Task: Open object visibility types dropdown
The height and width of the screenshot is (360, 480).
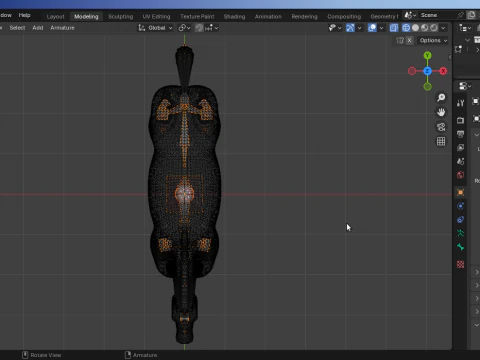Action: pyautogui.click(x=335, y=28)
